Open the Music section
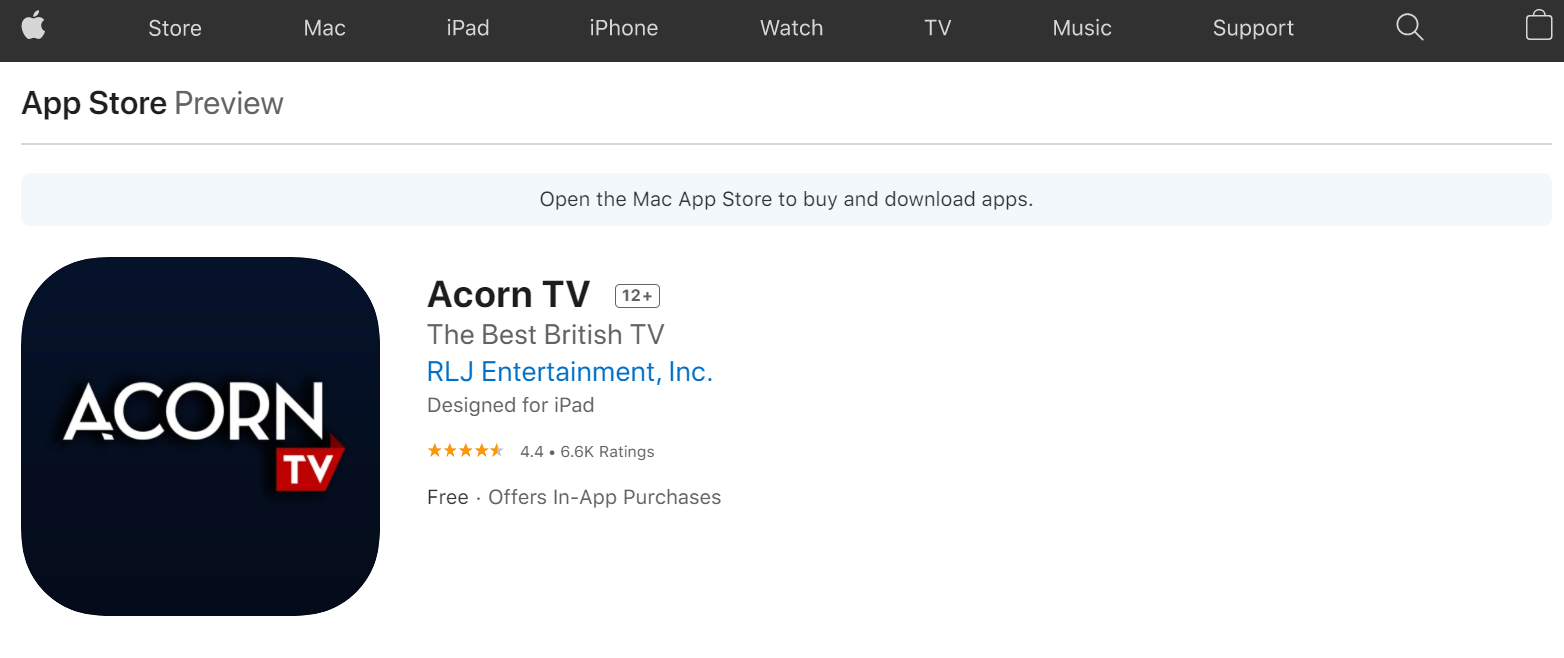The image size is (1564, 658). tap(1082, 28)
